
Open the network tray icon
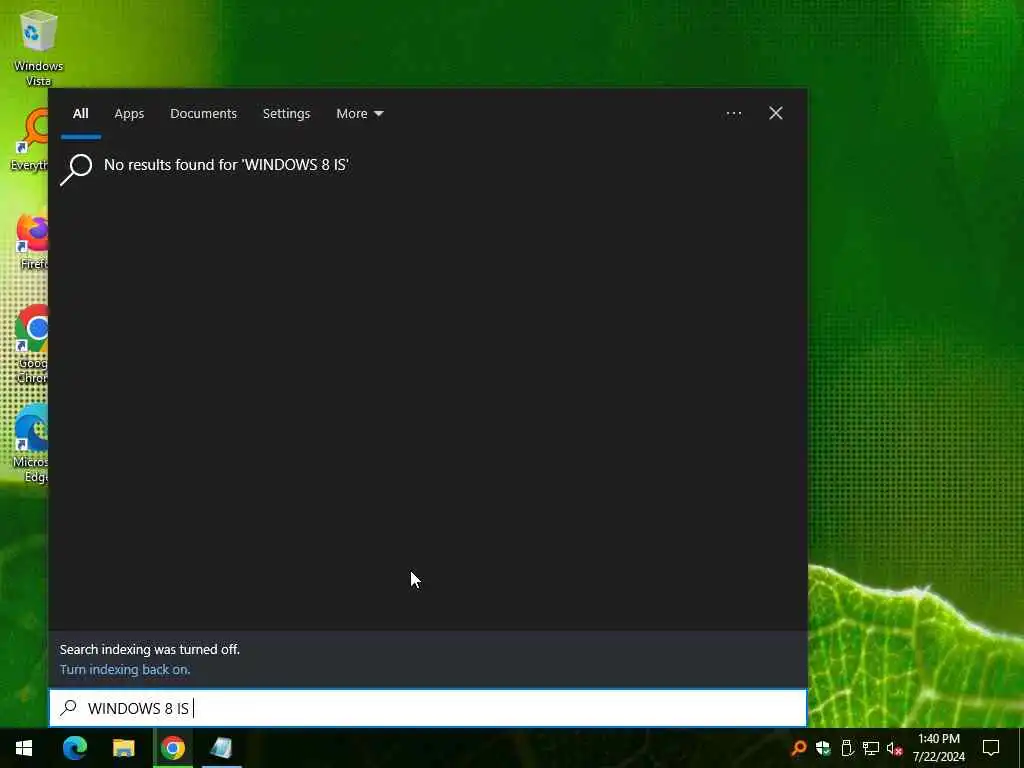[x=871, y=748]
